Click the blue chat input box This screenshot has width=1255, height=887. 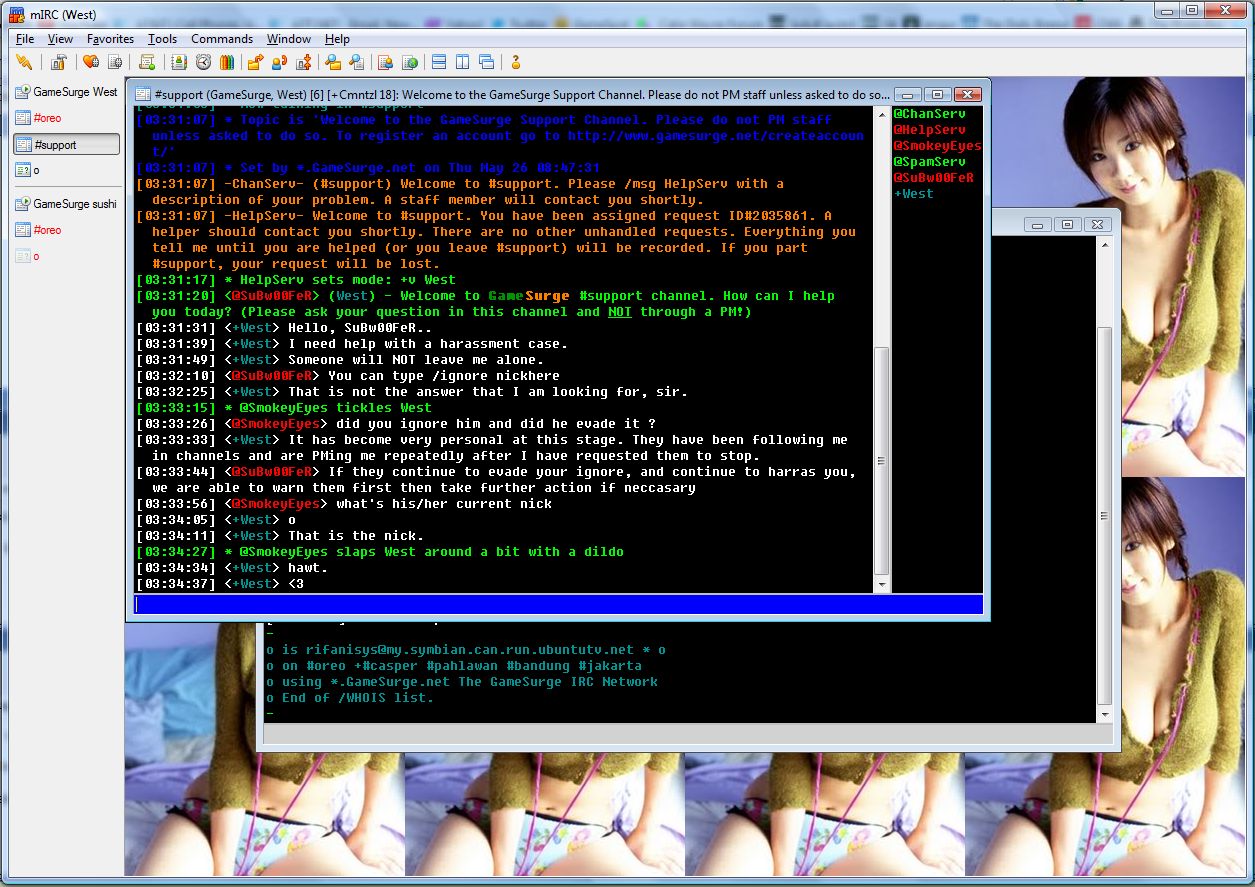point(558,604)
